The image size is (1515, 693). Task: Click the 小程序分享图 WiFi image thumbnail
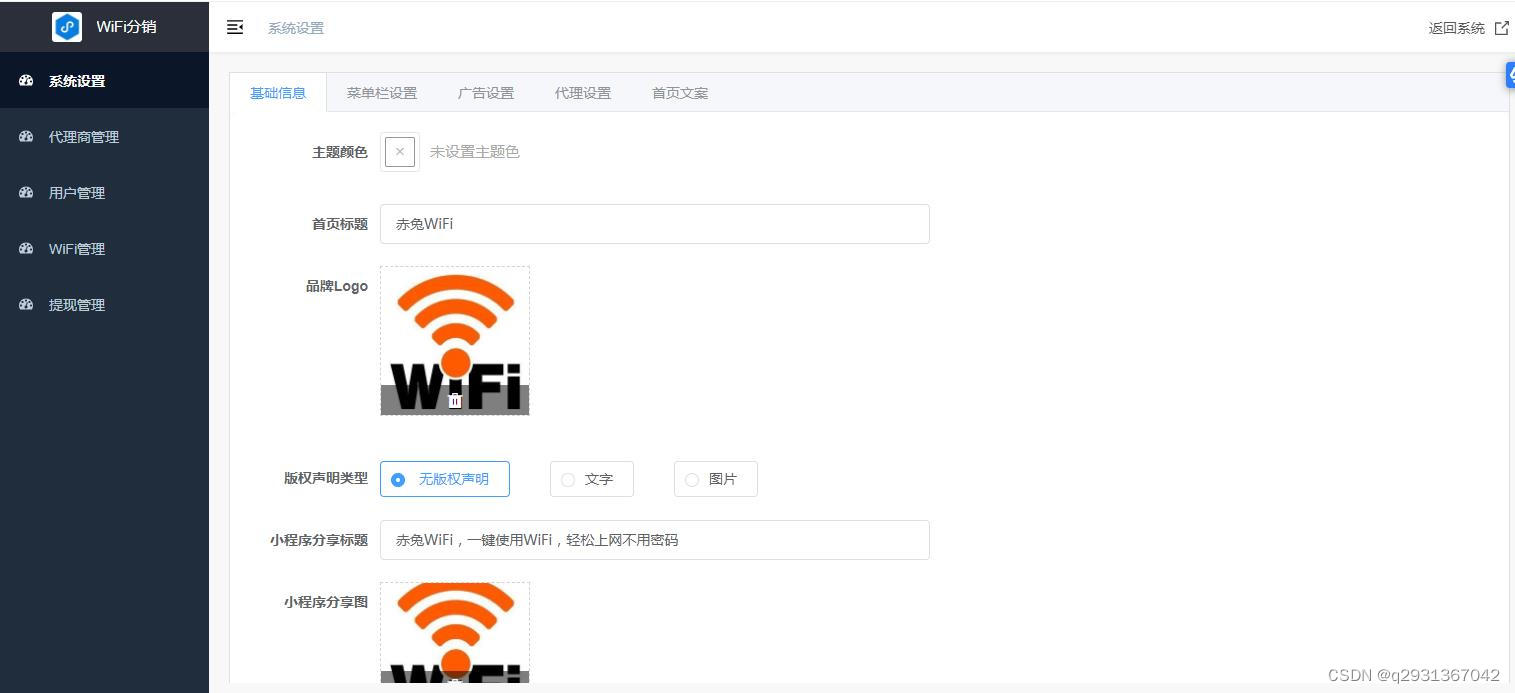pos(455,633)
